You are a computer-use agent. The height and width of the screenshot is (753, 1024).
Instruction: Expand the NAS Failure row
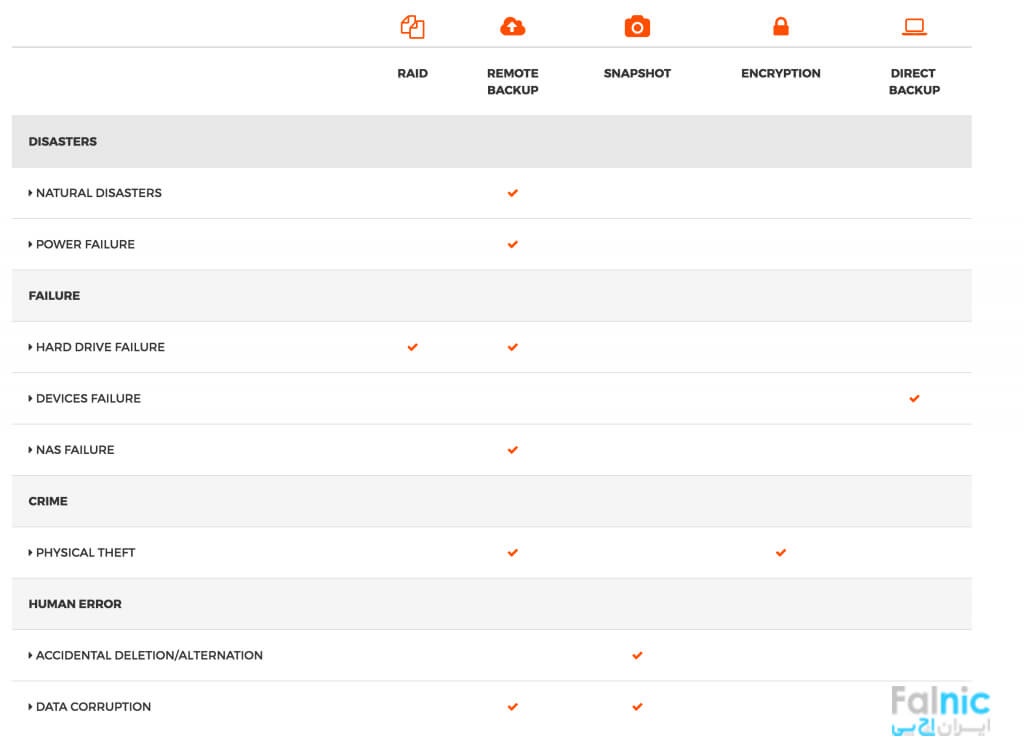click(x=31, y=450)
